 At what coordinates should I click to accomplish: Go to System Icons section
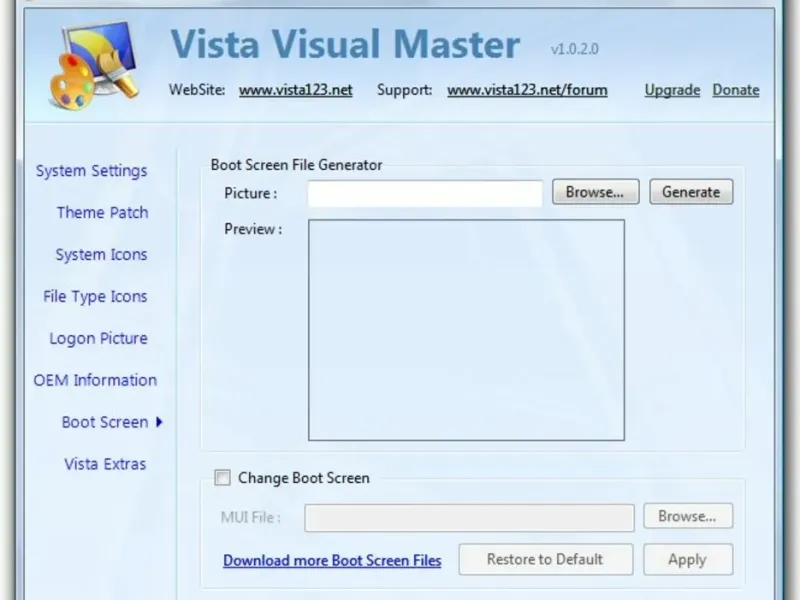(x=102, y=254)
